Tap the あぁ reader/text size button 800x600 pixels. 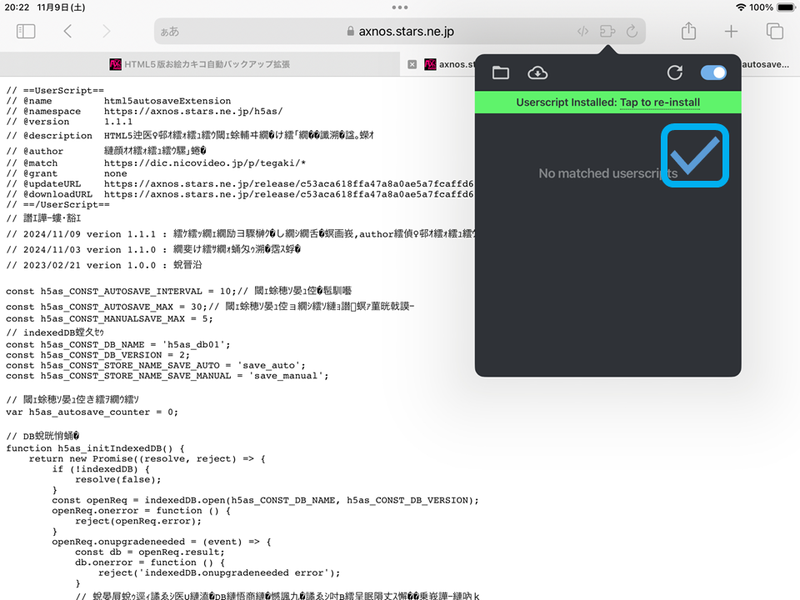[170, 32]
